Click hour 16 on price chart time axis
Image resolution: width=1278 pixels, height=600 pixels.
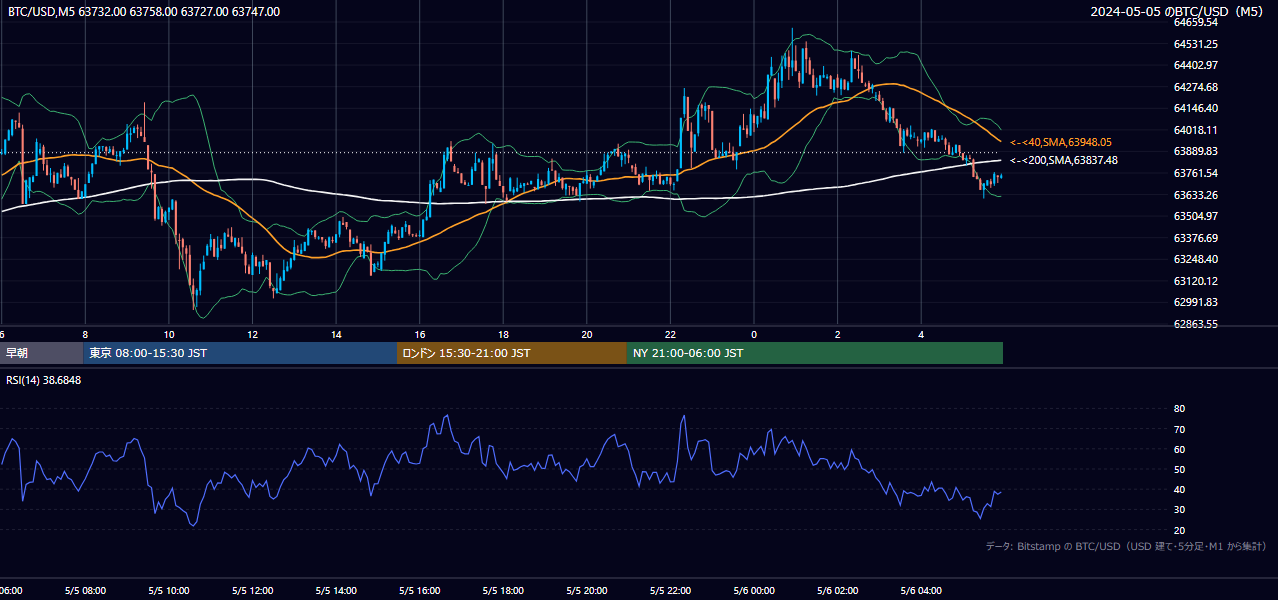(x=420, y=334)
